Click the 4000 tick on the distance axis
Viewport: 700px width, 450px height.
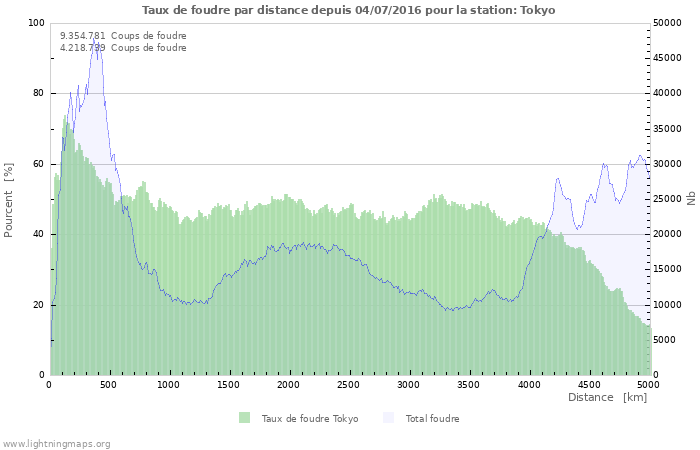(x=528, y=384)
